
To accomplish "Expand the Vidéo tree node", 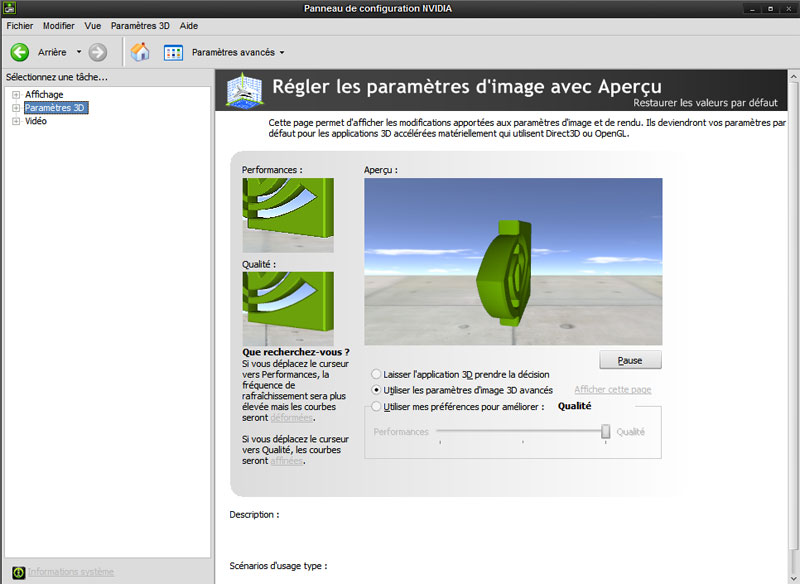I will (x=16, y=121).
